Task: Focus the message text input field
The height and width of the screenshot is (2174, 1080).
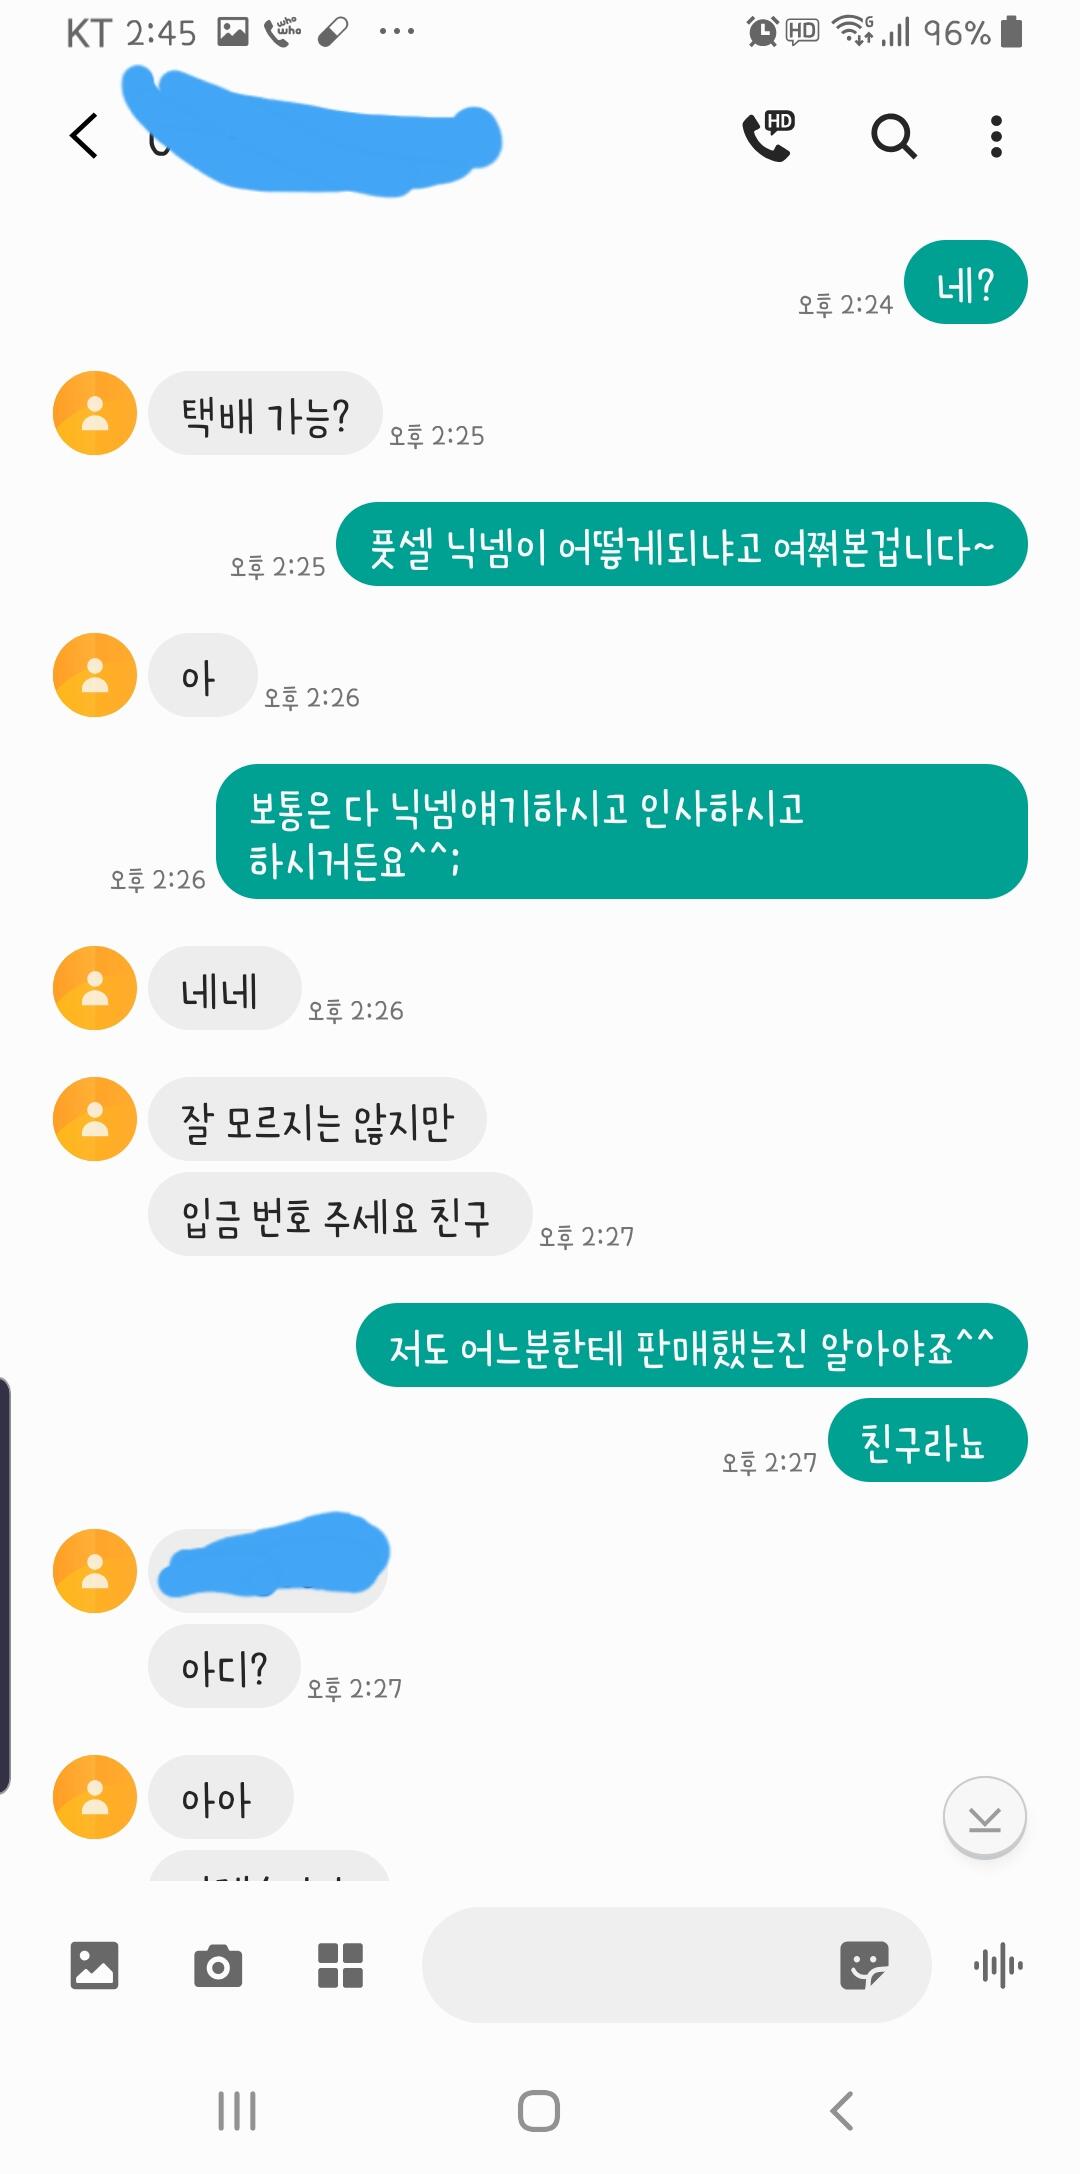Action: [x=630, y=1965]
